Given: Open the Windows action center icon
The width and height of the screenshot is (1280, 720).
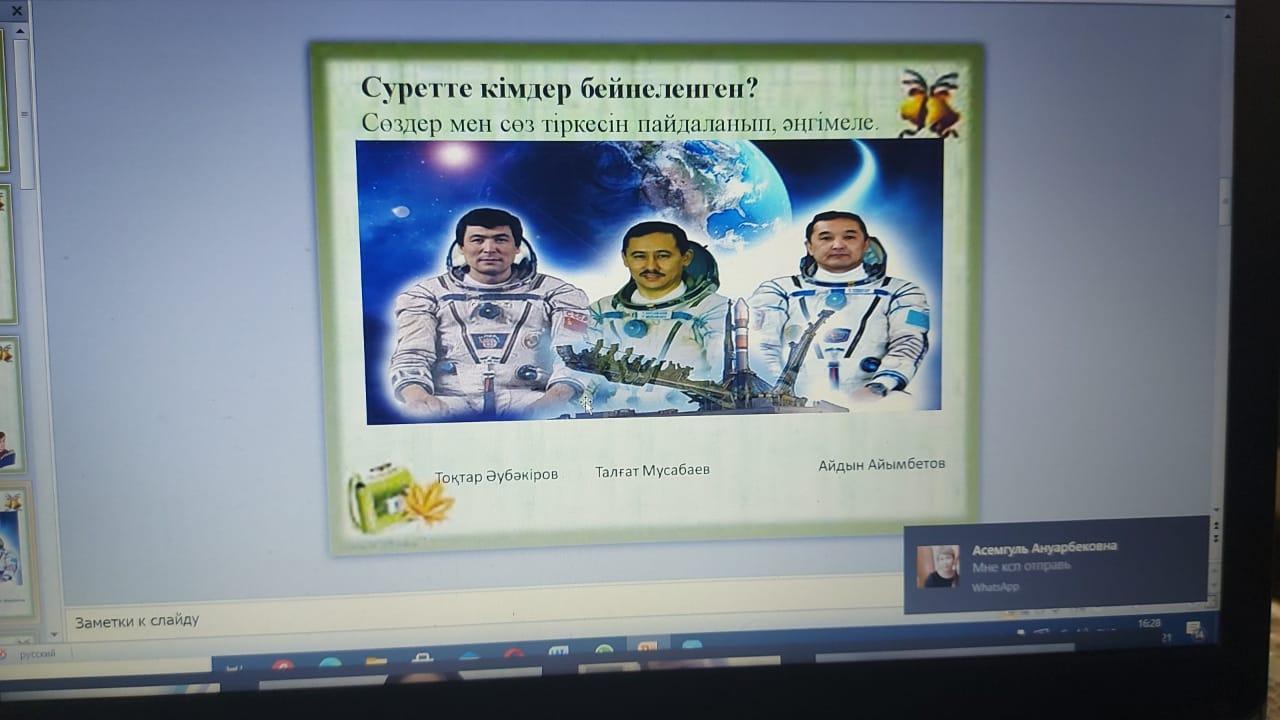Looking at the screenshot, I should (x=1193, y=629).
